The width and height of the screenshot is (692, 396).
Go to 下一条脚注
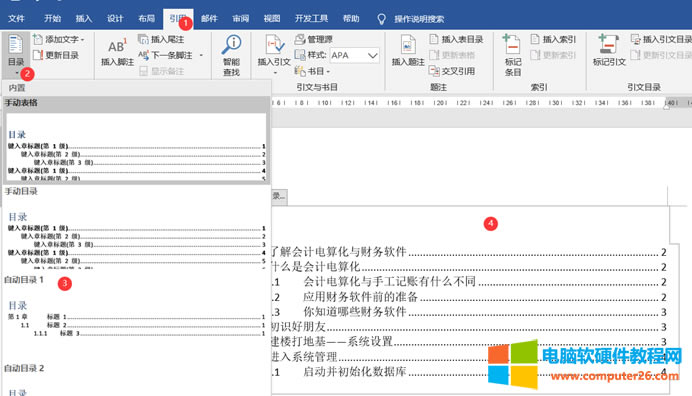166,55
